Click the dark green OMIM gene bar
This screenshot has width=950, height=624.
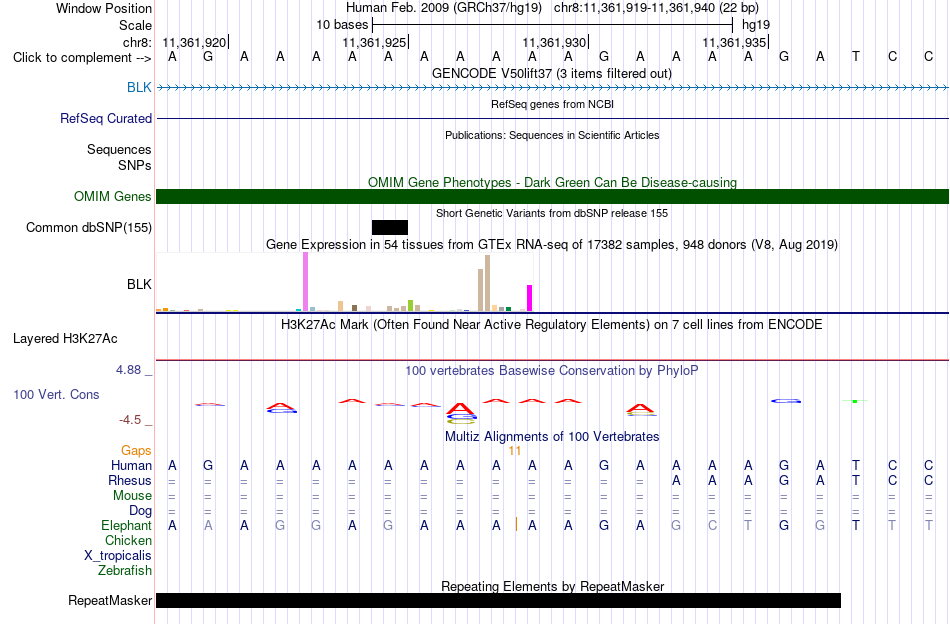pos(553,196)
